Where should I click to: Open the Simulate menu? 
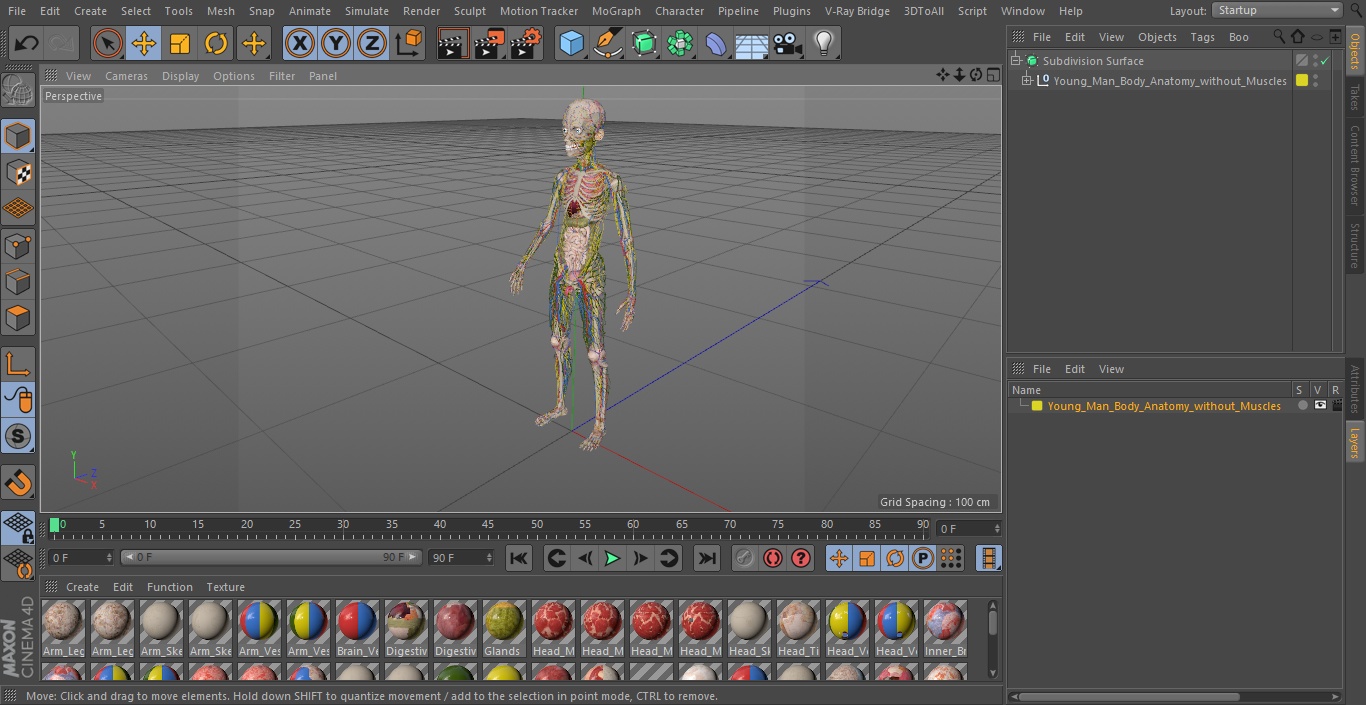coord(366,11)
